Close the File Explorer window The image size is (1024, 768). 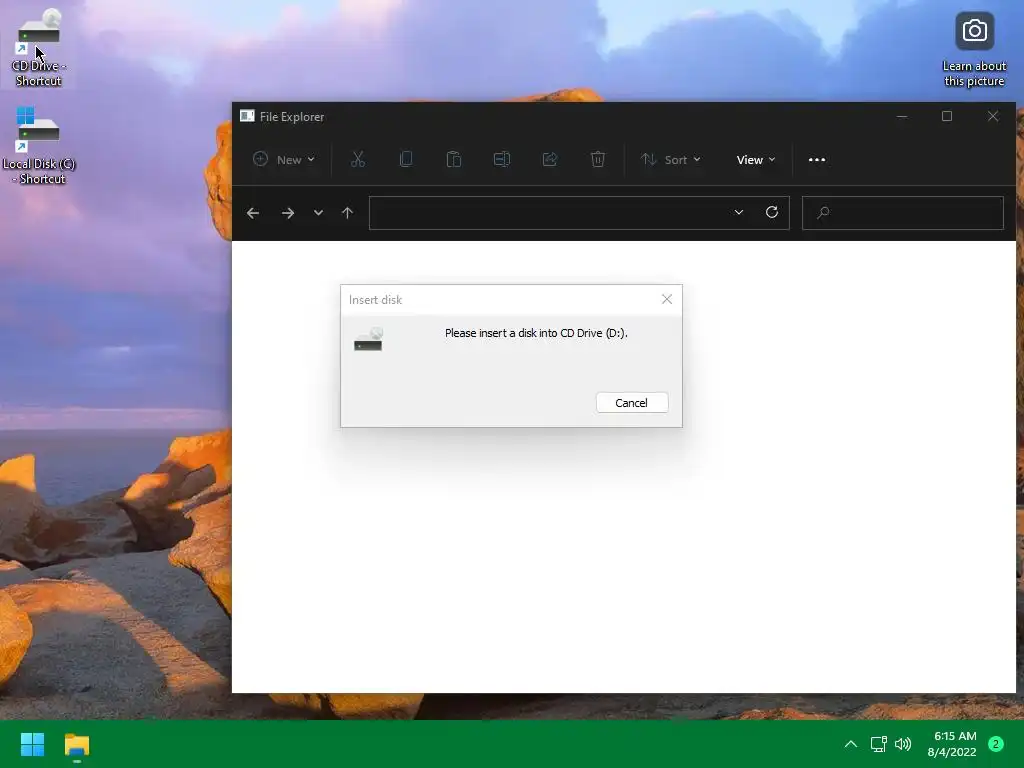coord(993,116)
